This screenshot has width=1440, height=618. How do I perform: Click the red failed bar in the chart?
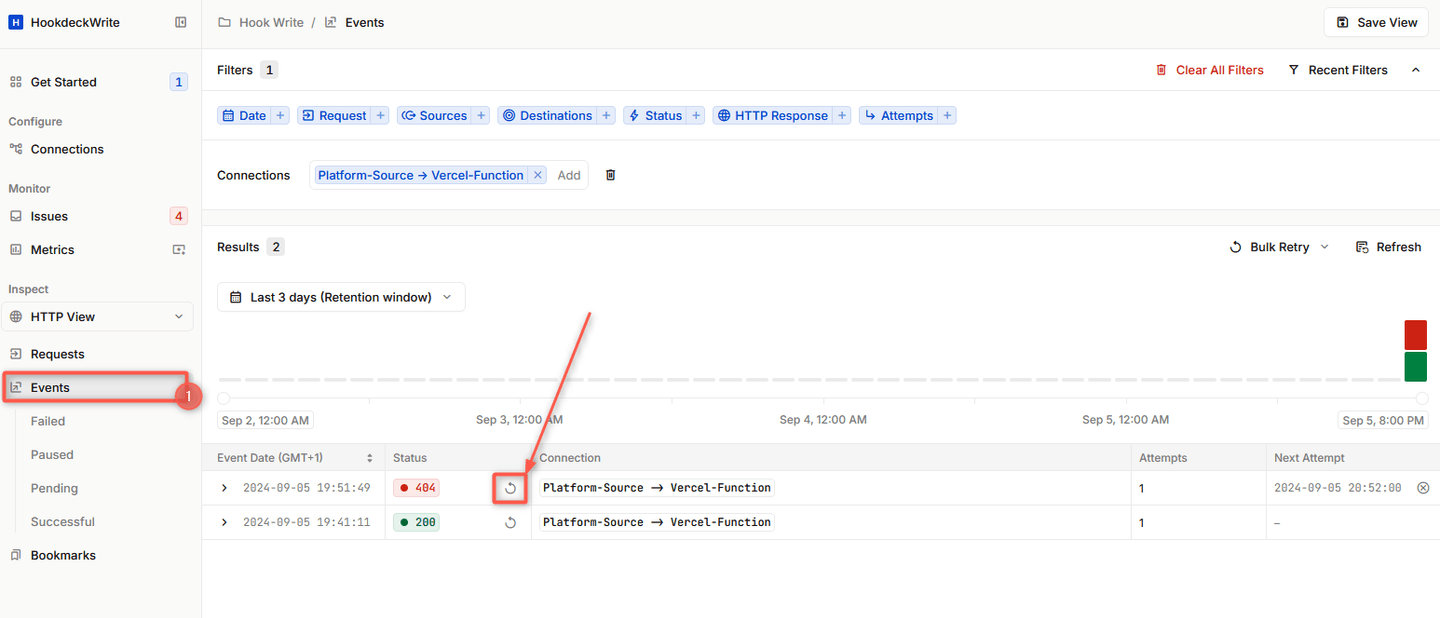click(1415, 335)
